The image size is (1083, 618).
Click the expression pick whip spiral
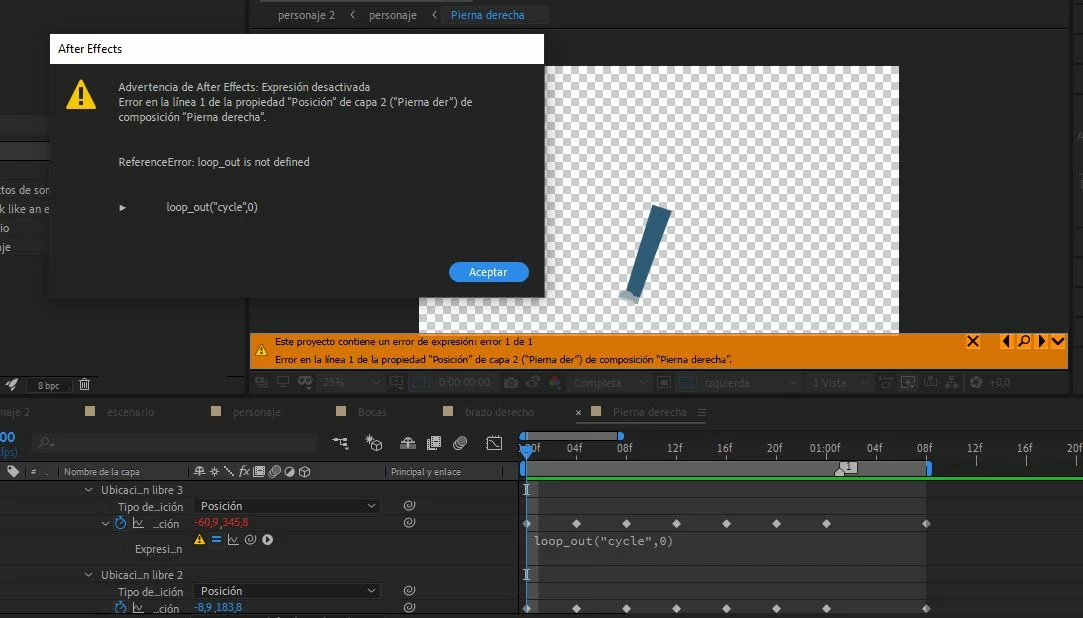tap(251, 540)
